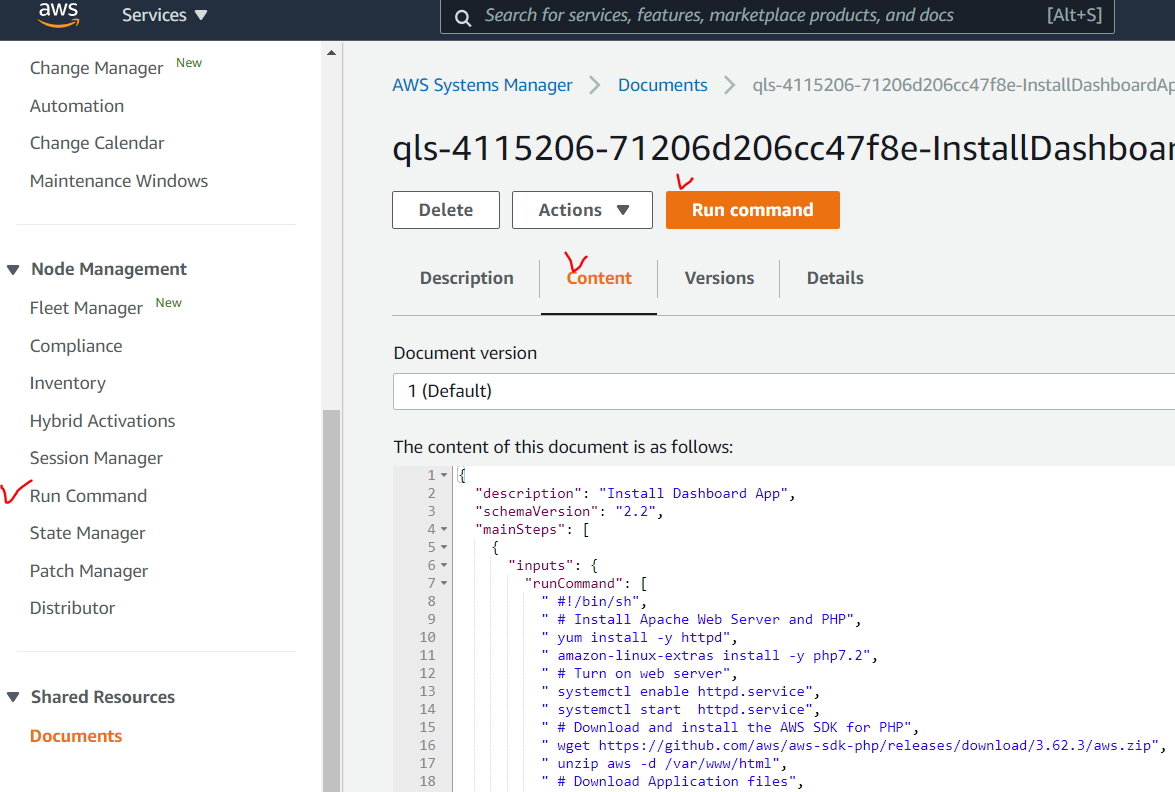Open the Services dropdown menu
1175x792 pixels.
[x=164, y=15]
